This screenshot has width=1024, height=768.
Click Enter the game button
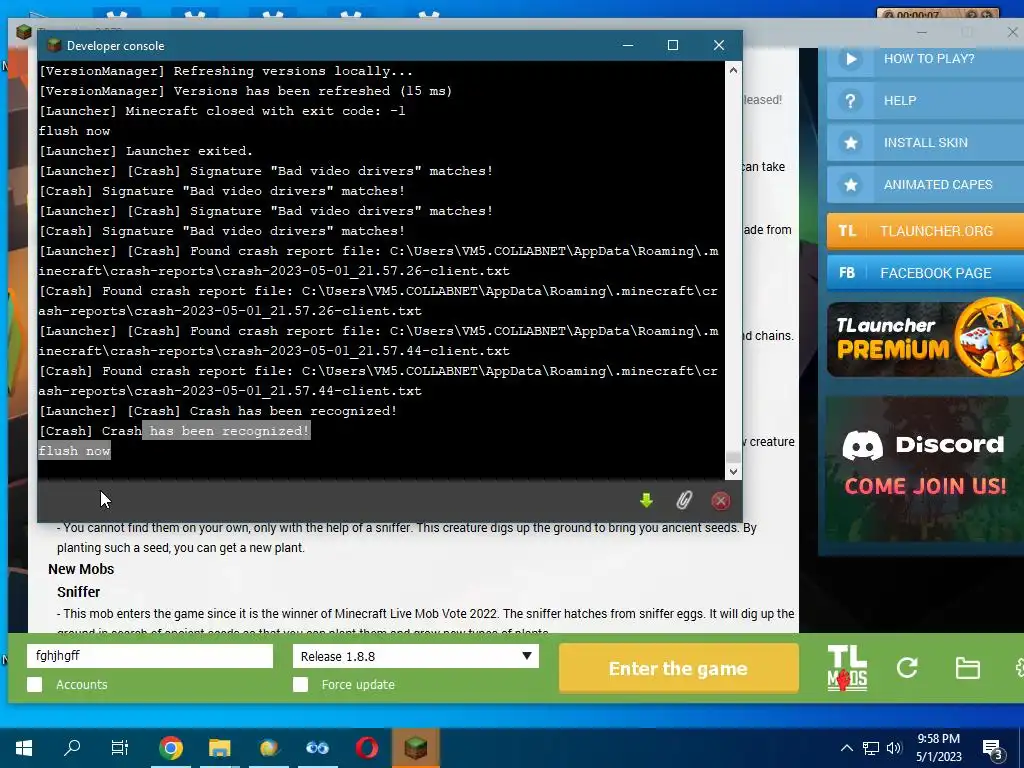coord(679,668)
